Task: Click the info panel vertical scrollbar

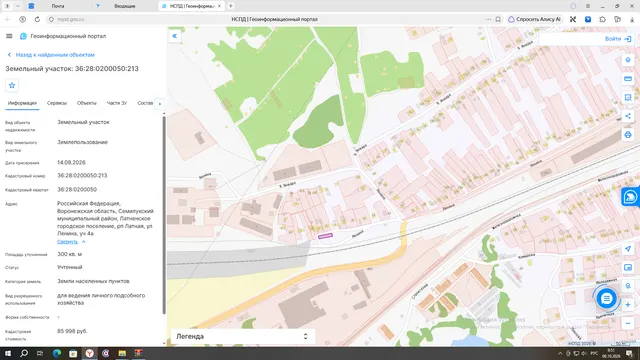Action: [164, 216]
